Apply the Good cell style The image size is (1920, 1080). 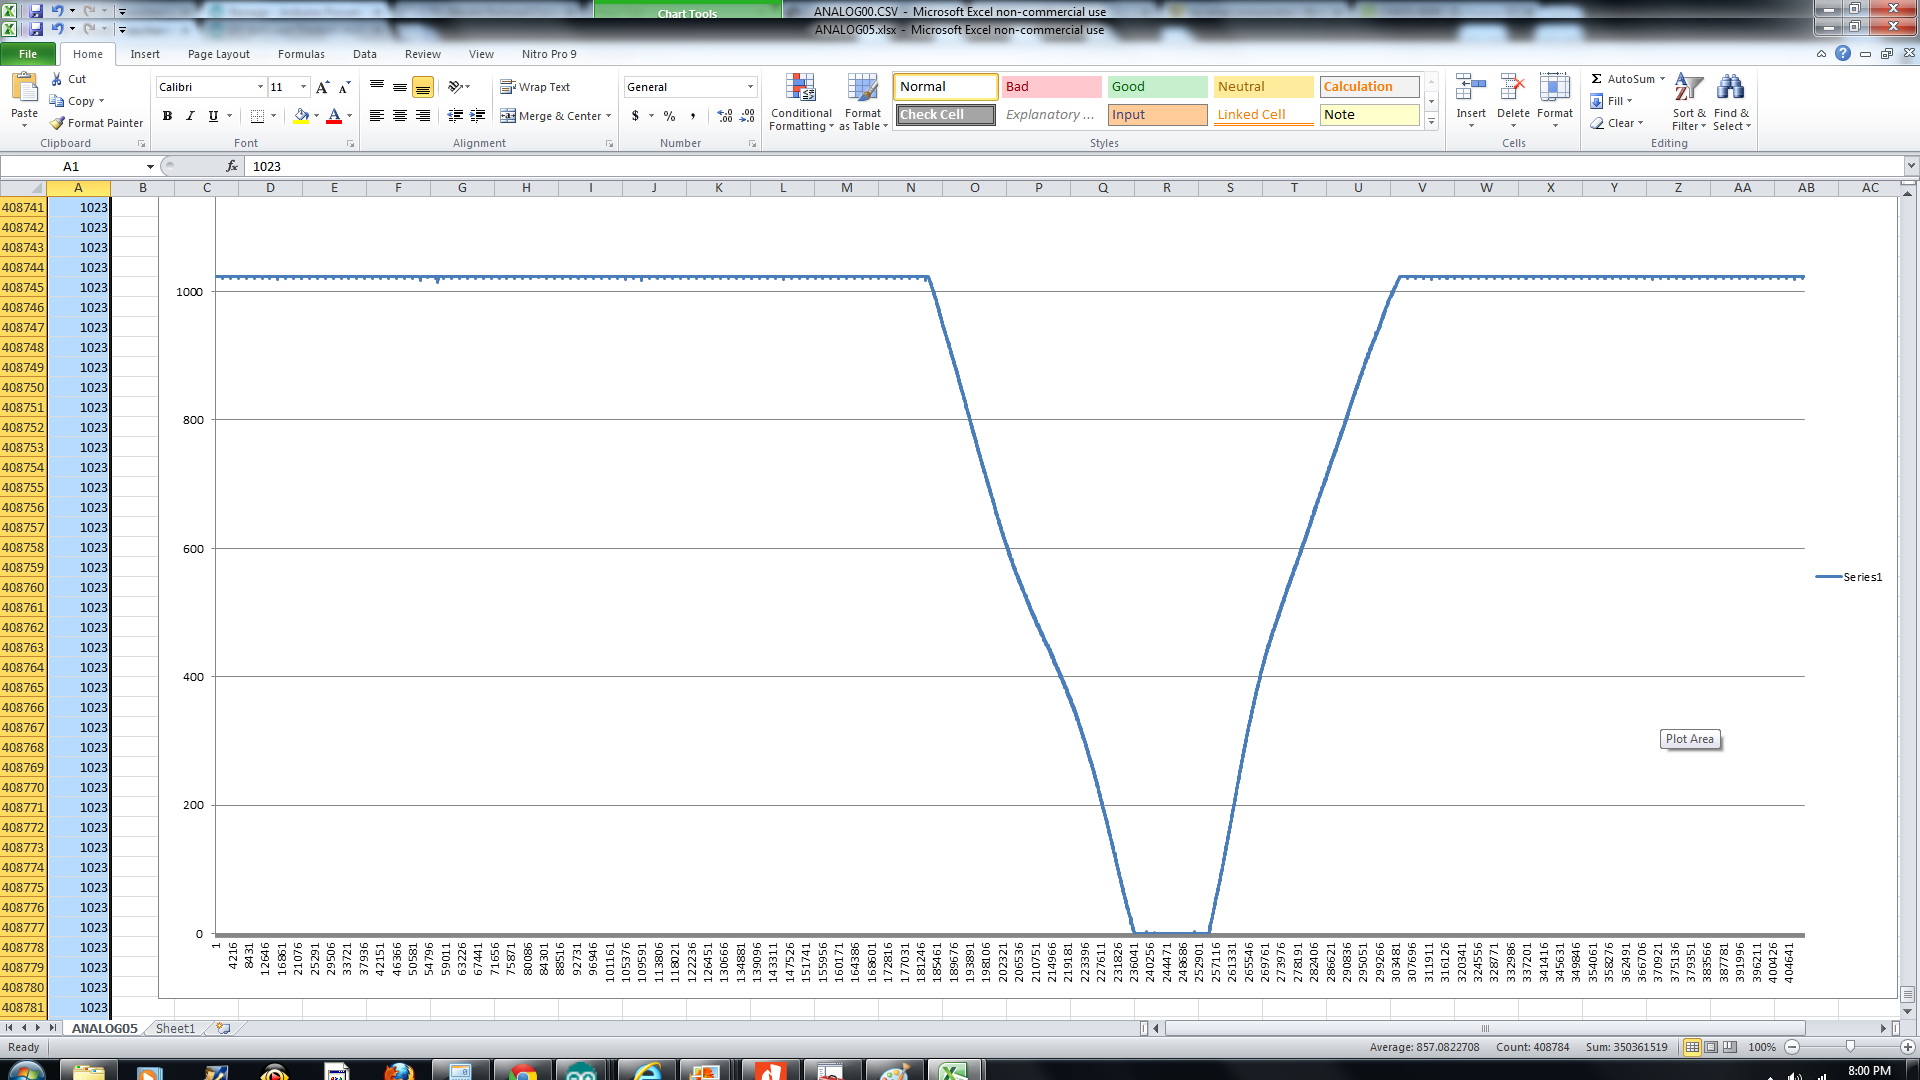1157,87
